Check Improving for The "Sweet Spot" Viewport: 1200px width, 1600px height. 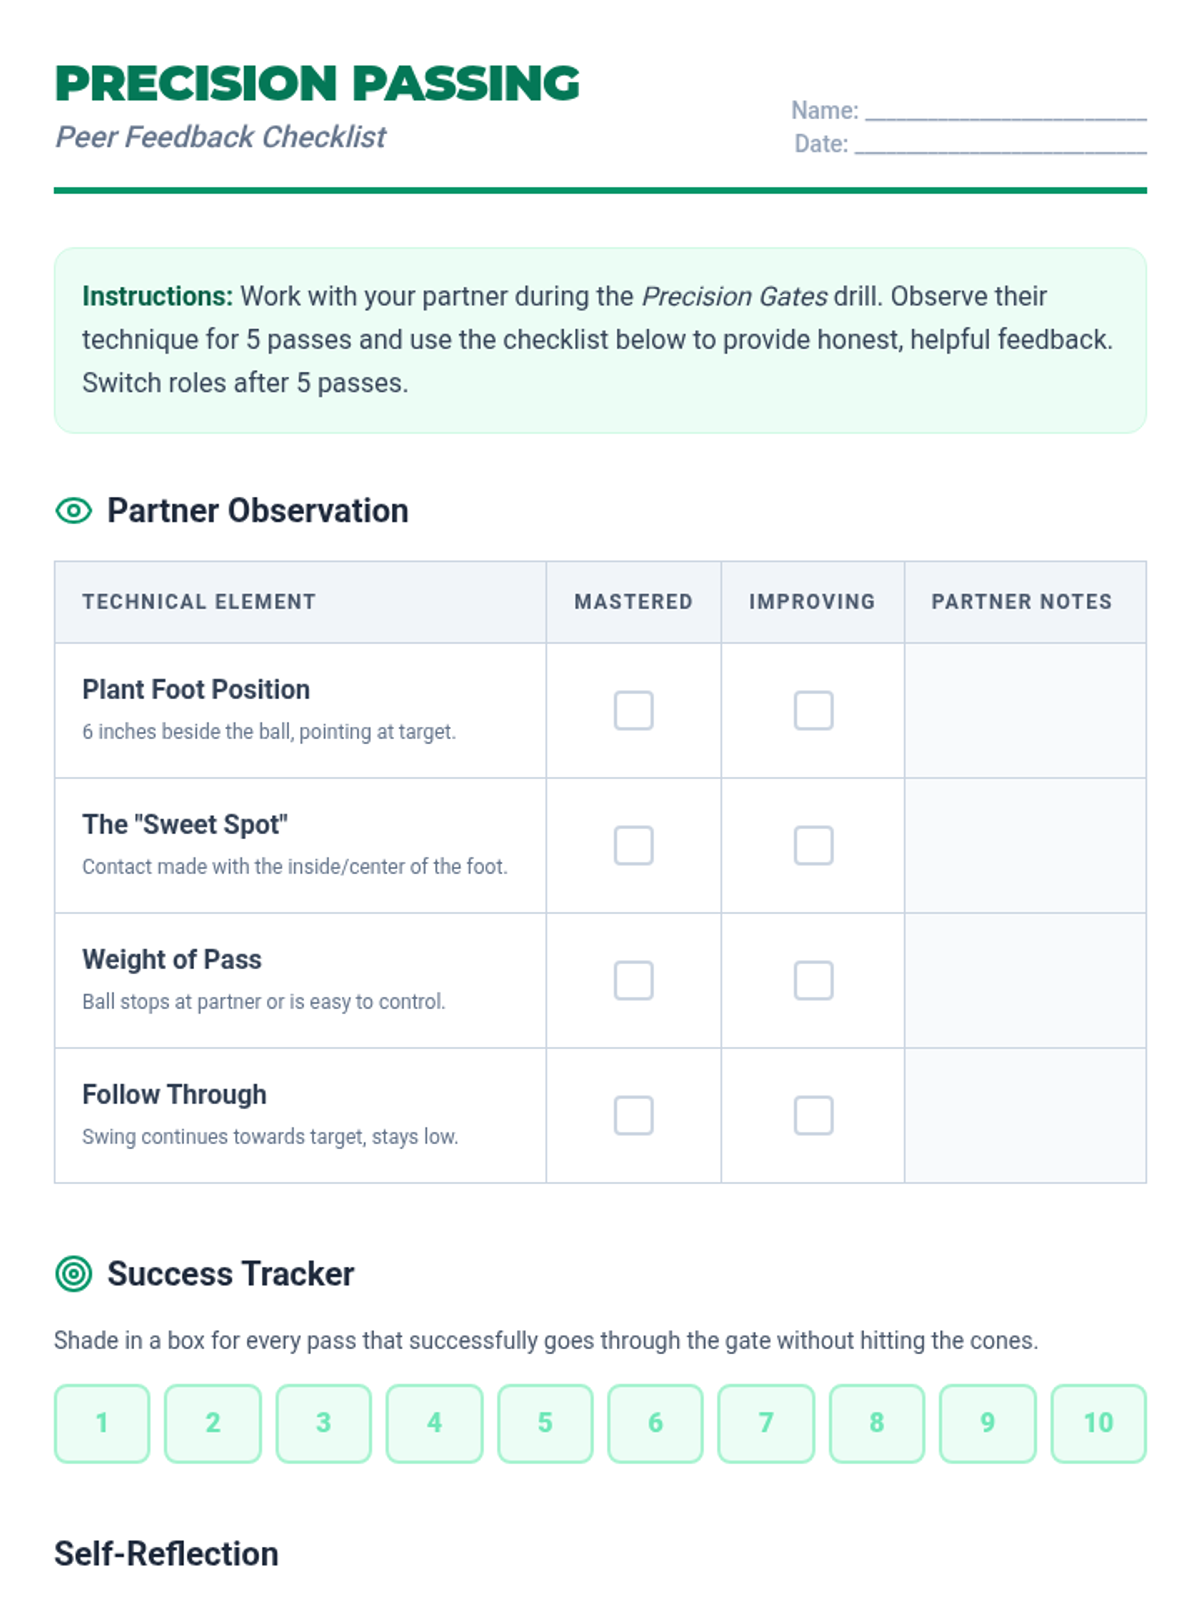click(813, 846)
